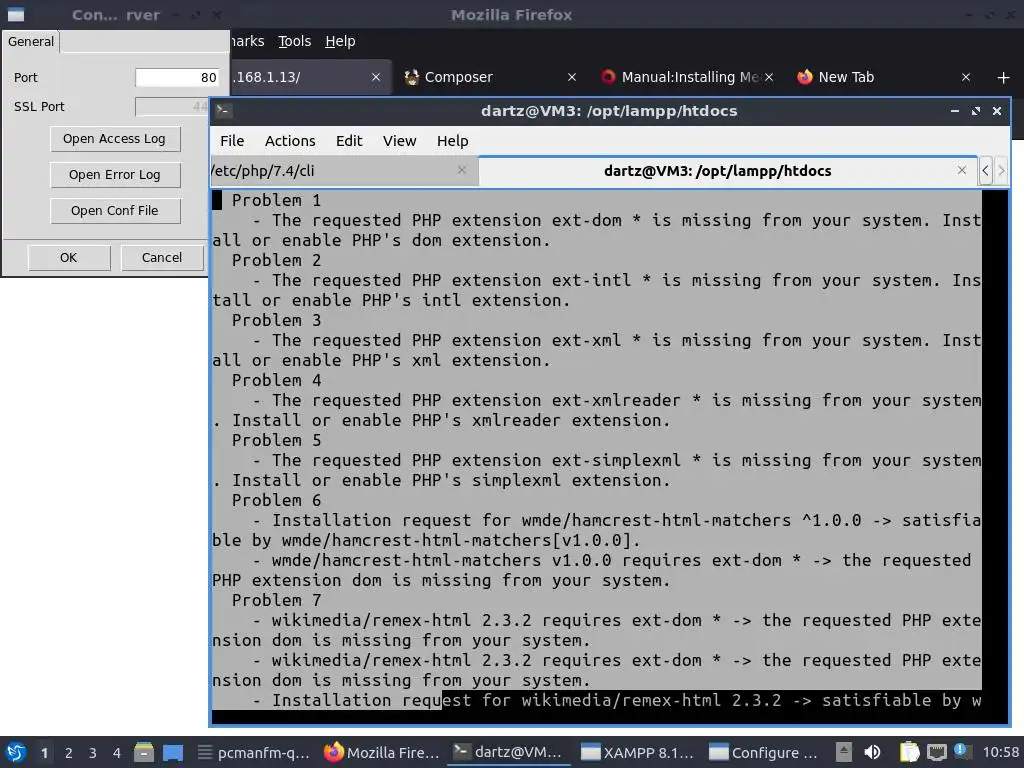The image size is (1024, 768).
Task: Switch to workspace 3 in the pager
Action: click(x=93, y=752)
